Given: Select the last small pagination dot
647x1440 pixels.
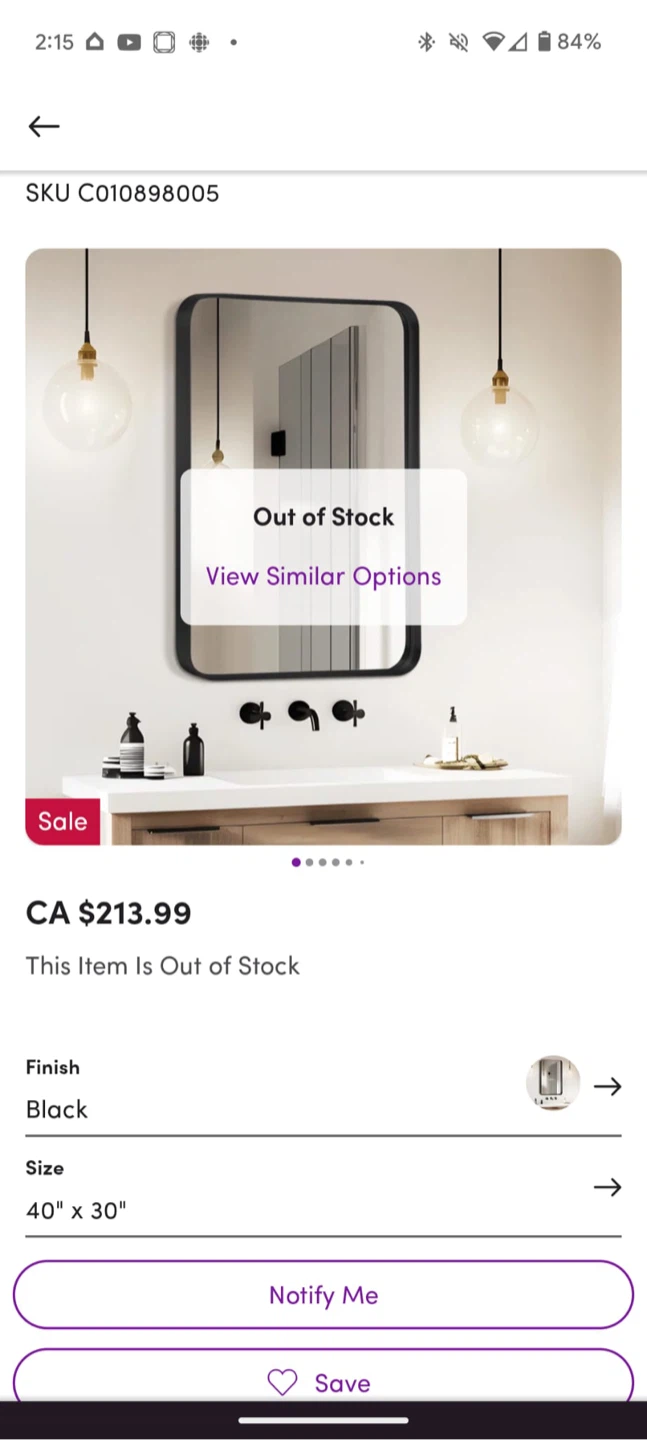Looking at the screenshot, I should [x=362, y=862].
